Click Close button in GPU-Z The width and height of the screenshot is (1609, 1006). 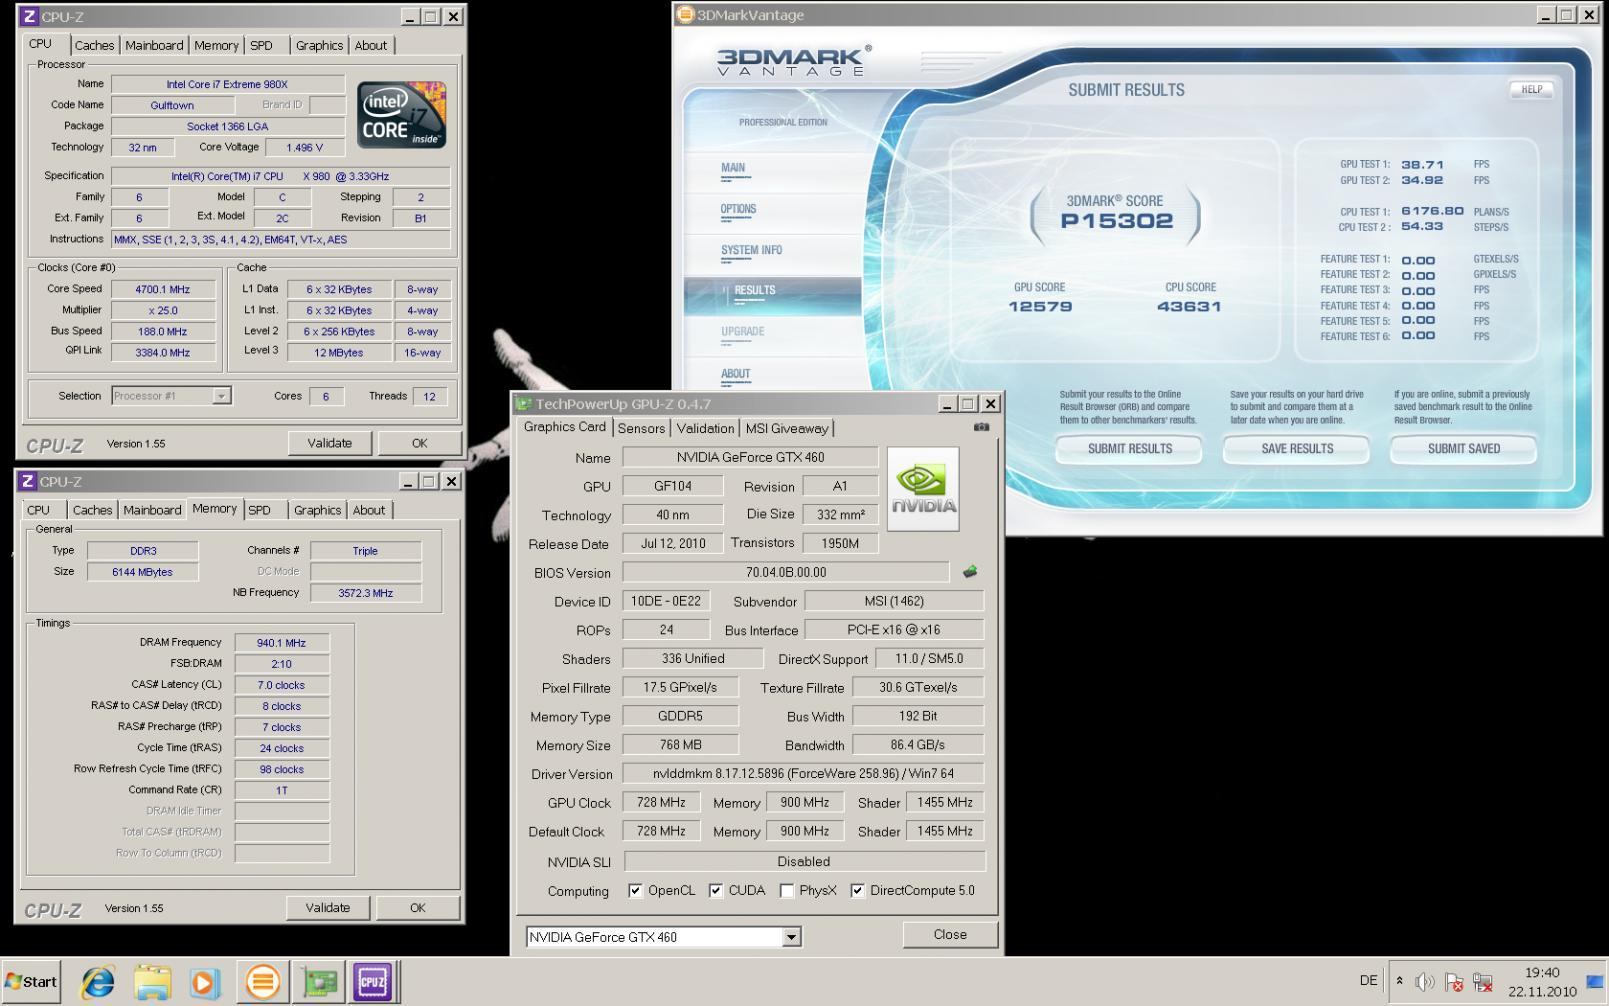950,934
